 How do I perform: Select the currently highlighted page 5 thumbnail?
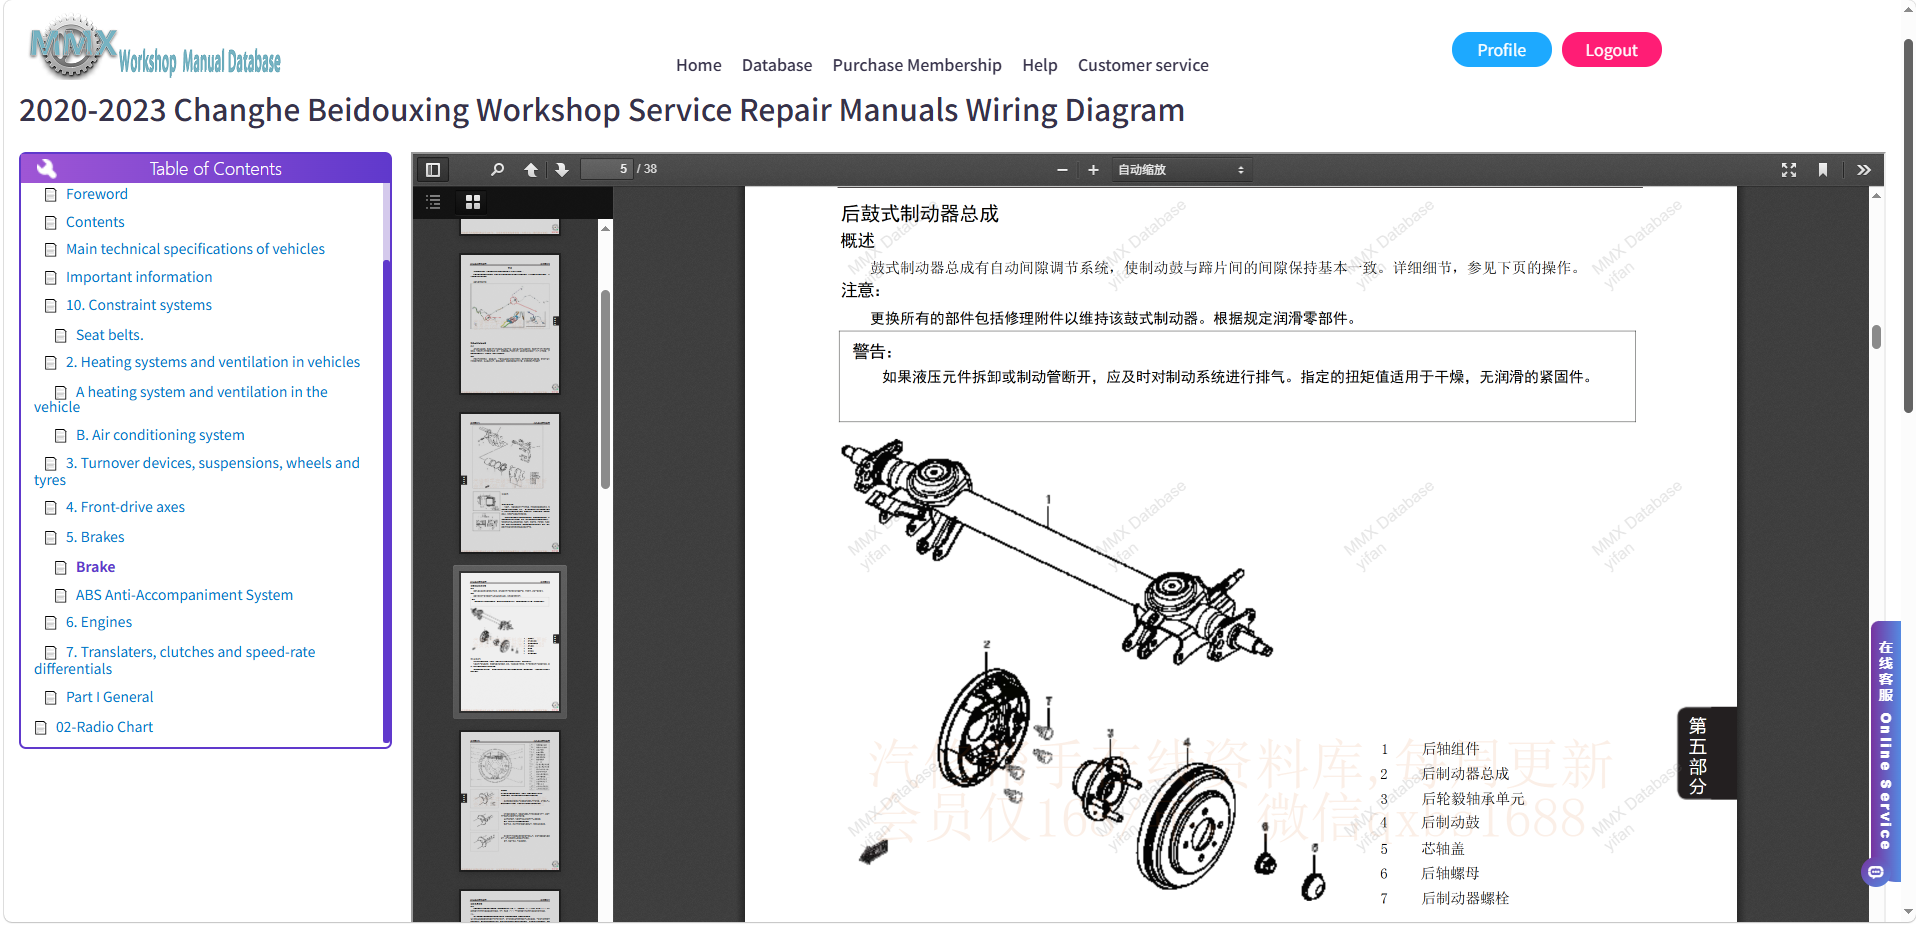point(510,642)
